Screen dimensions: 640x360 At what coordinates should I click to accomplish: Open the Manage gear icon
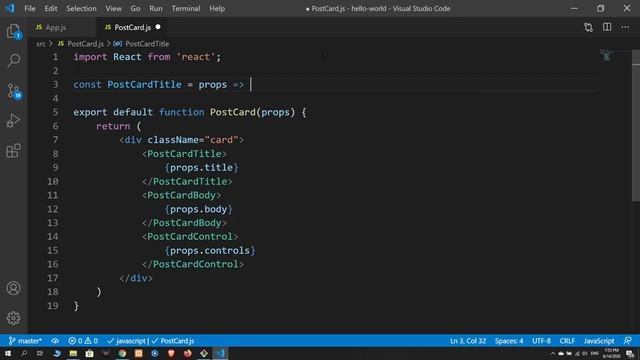tap(13, 318)
